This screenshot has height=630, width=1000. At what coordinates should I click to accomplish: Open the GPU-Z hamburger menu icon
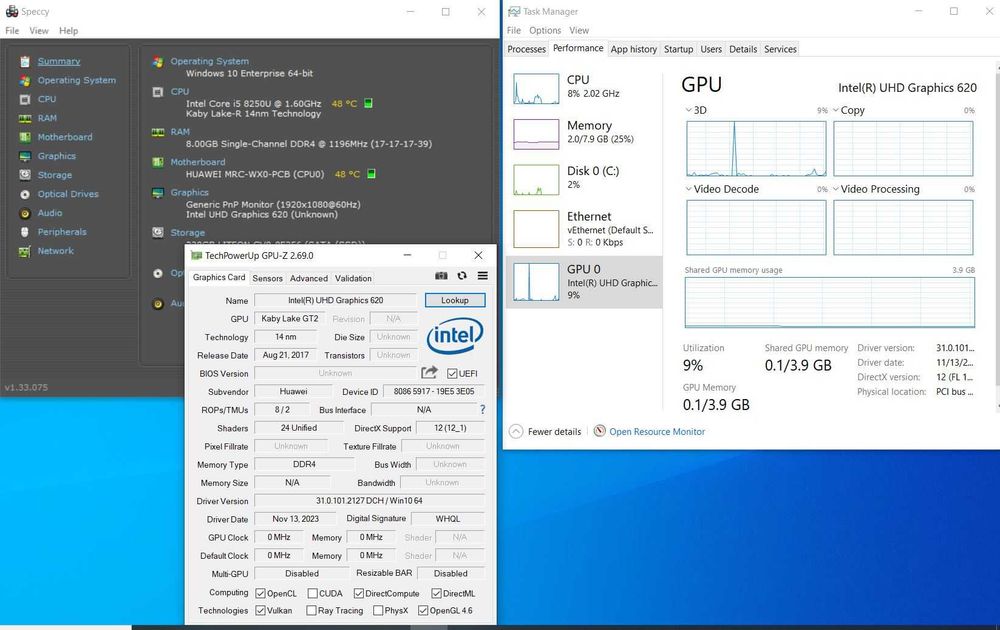pos(483,276)
